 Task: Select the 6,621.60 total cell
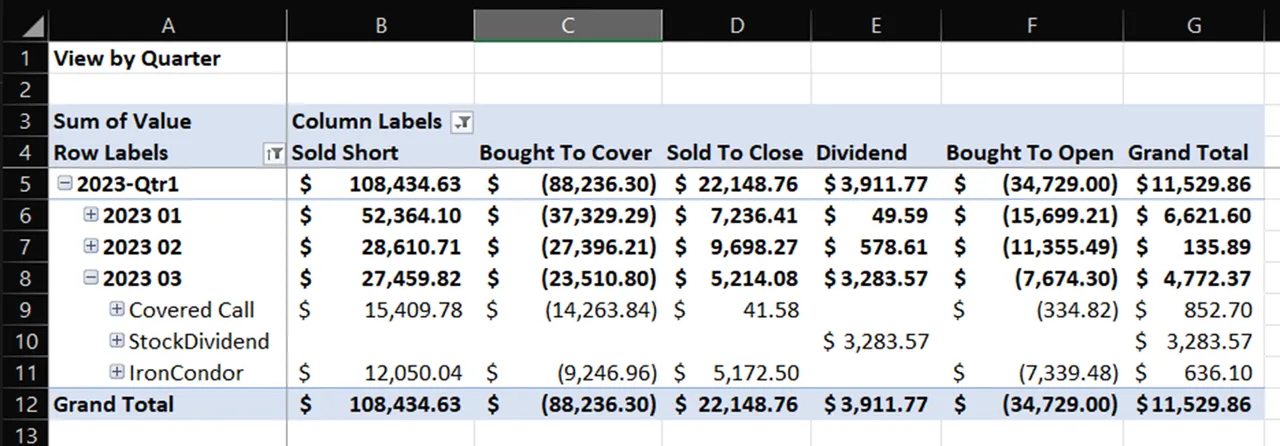1194,215
